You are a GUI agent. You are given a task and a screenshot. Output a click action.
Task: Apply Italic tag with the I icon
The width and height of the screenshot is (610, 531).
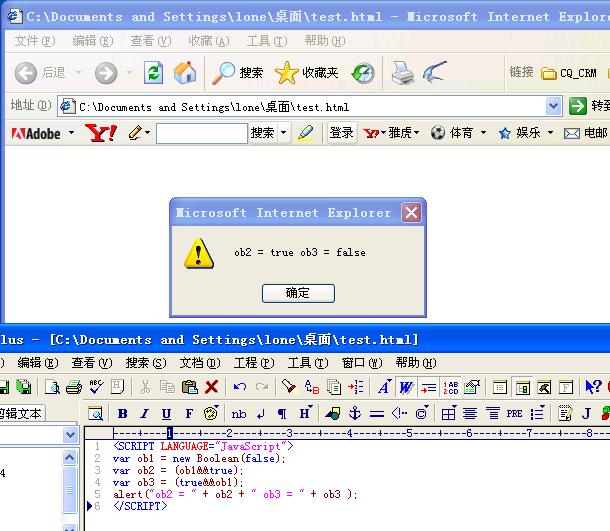144,414
